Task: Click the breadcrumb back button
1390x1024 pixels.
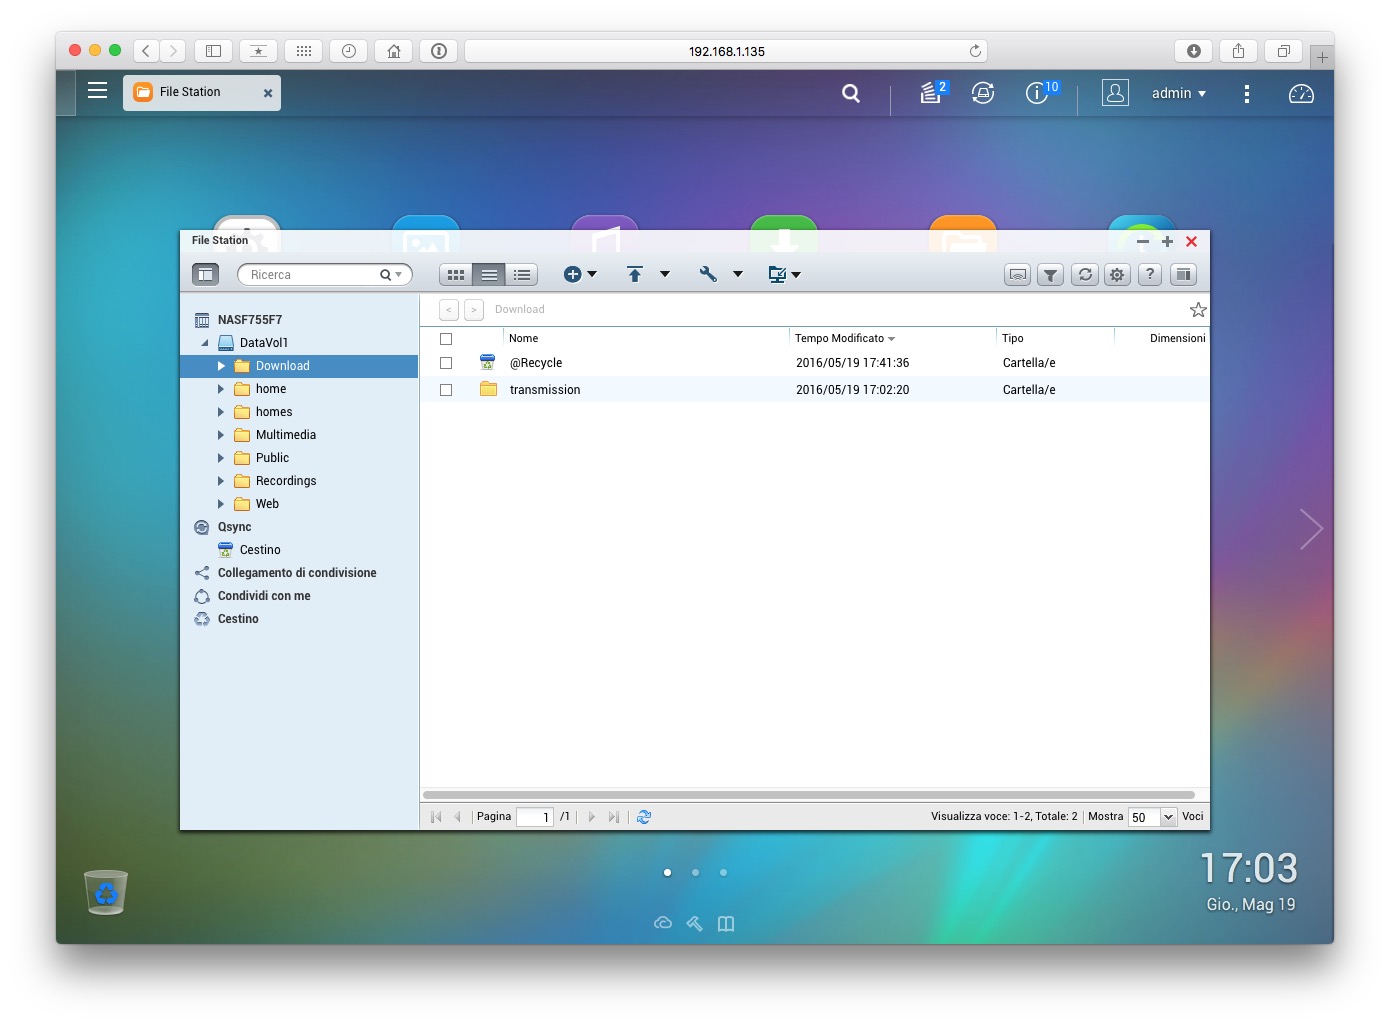Action: coord(449,310)
